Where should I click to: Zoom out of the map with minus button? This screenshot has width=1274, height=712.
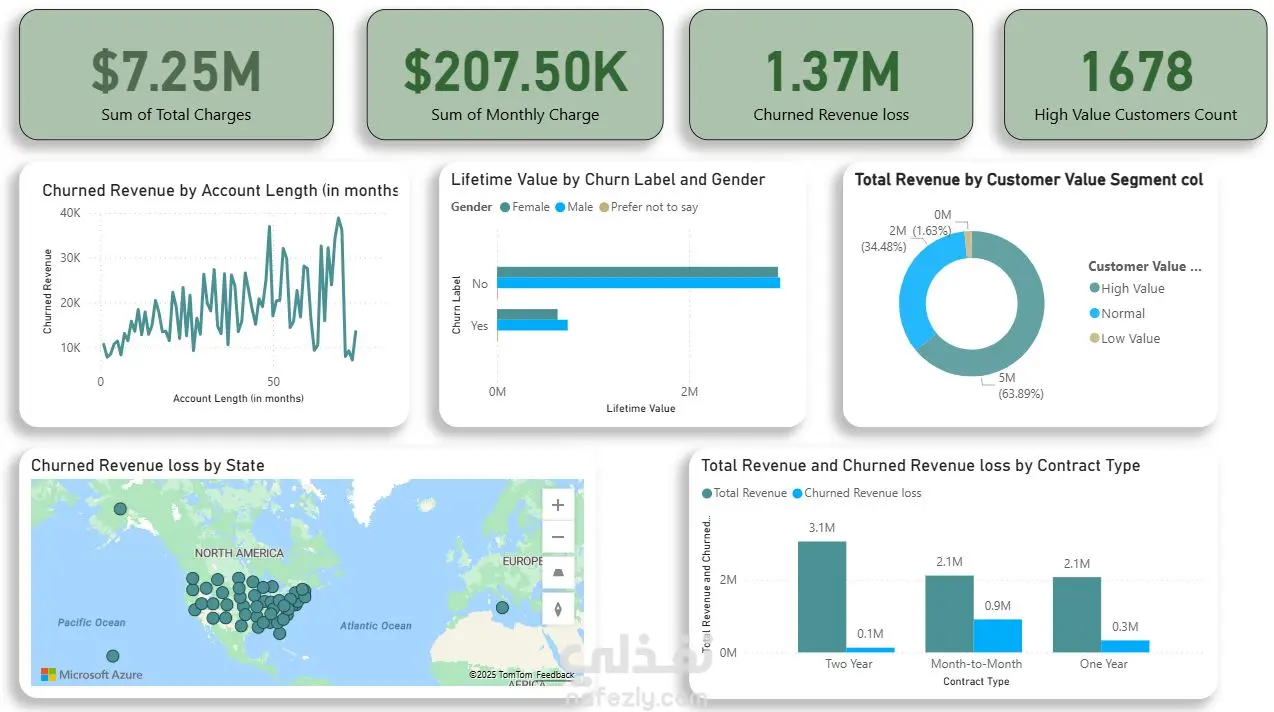click(558, 538)
